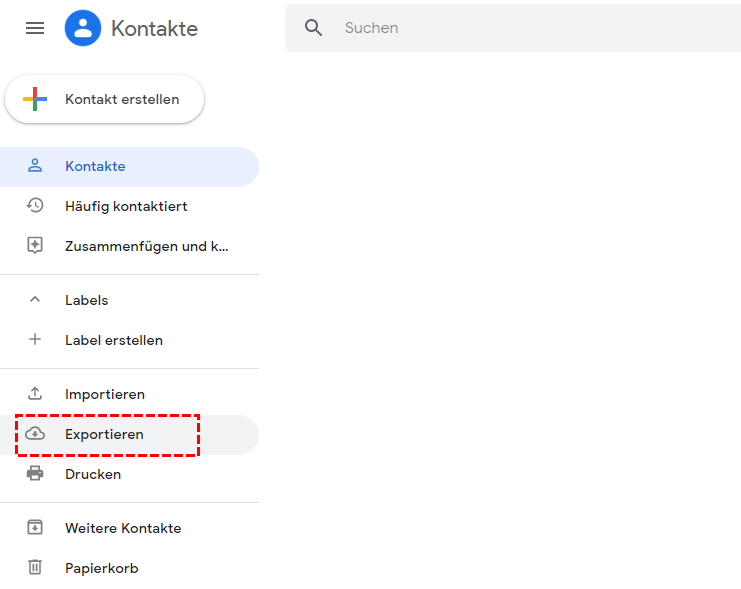
Task: Click the cloud download icon beside Exportieren
Action: [x=35, y=434]
